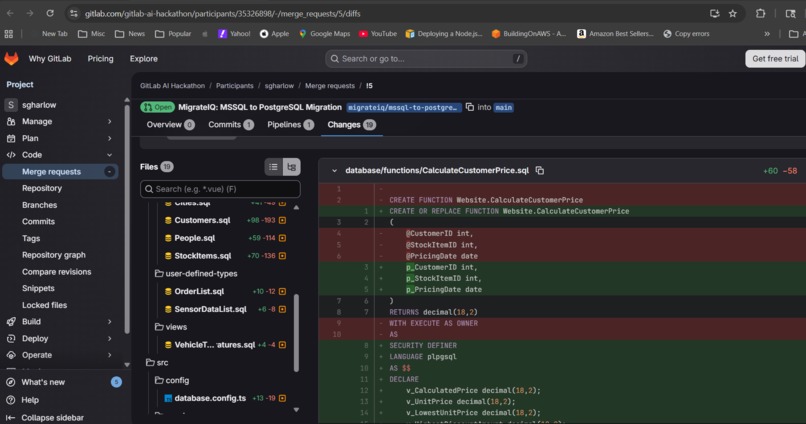Click the Help question mark icon

[10, 400]
